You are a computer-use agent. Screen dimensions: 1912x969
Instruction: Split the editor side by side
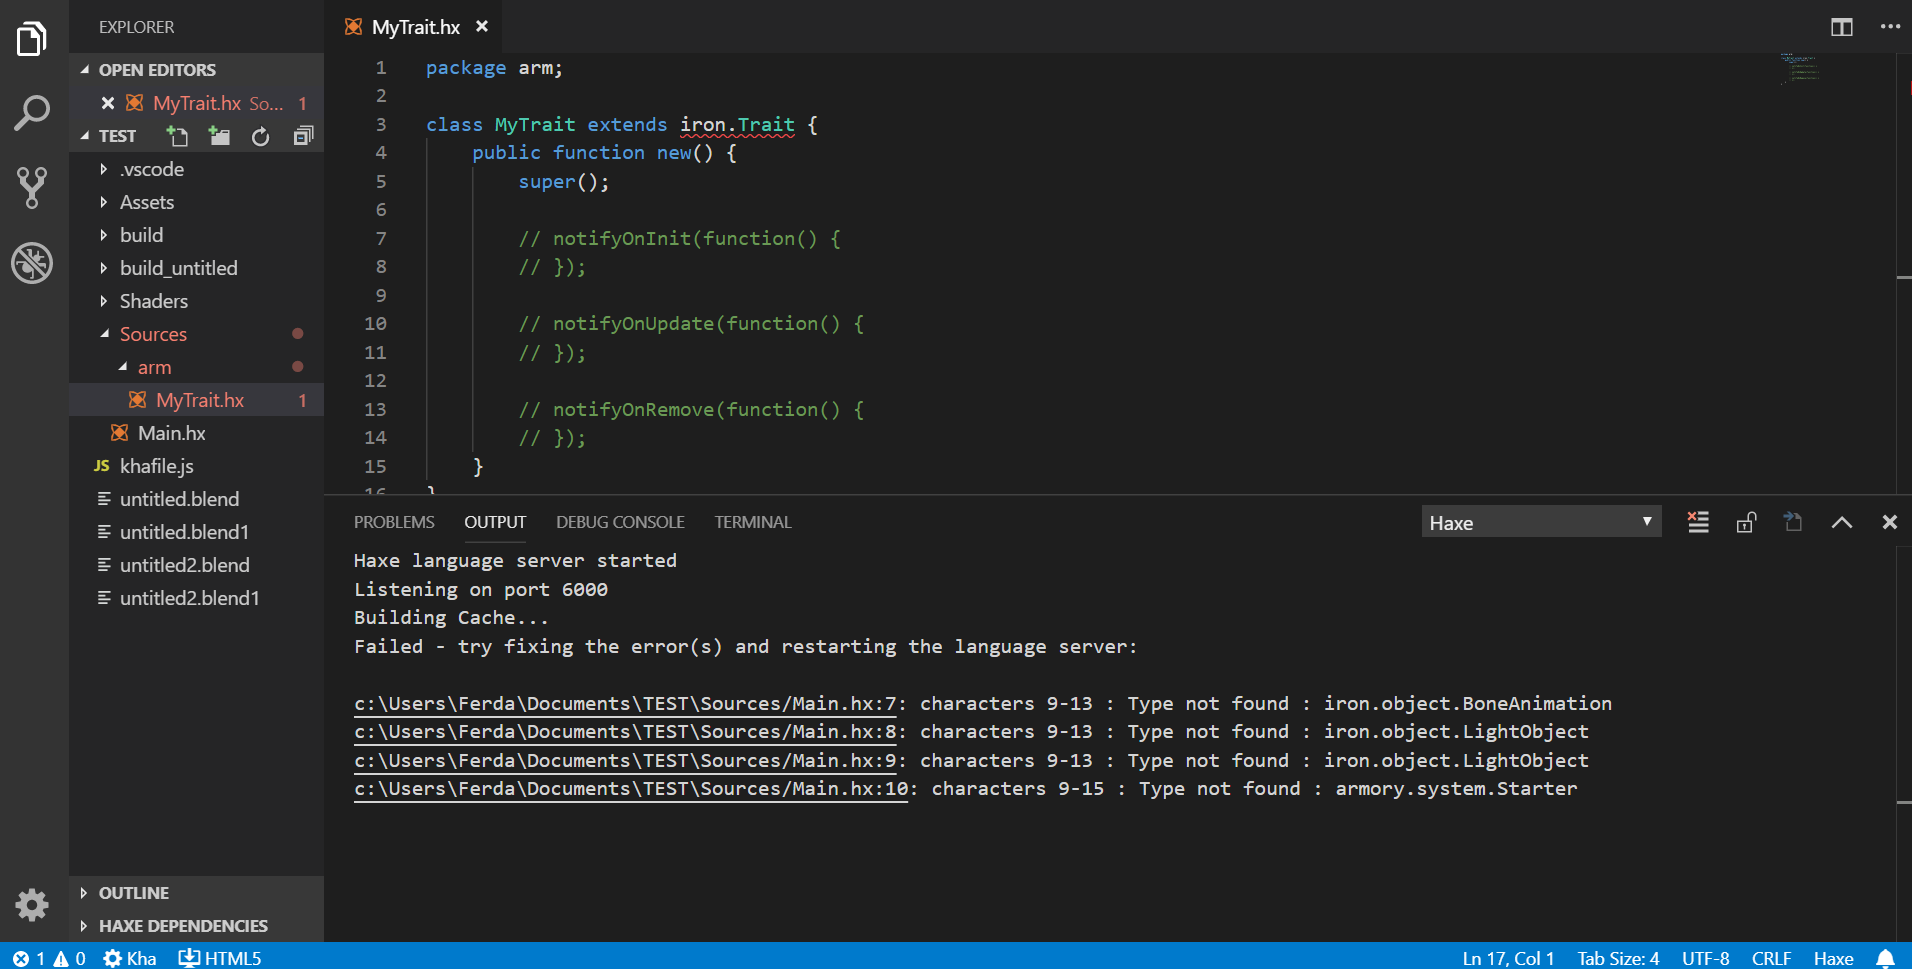point(1842,27)
